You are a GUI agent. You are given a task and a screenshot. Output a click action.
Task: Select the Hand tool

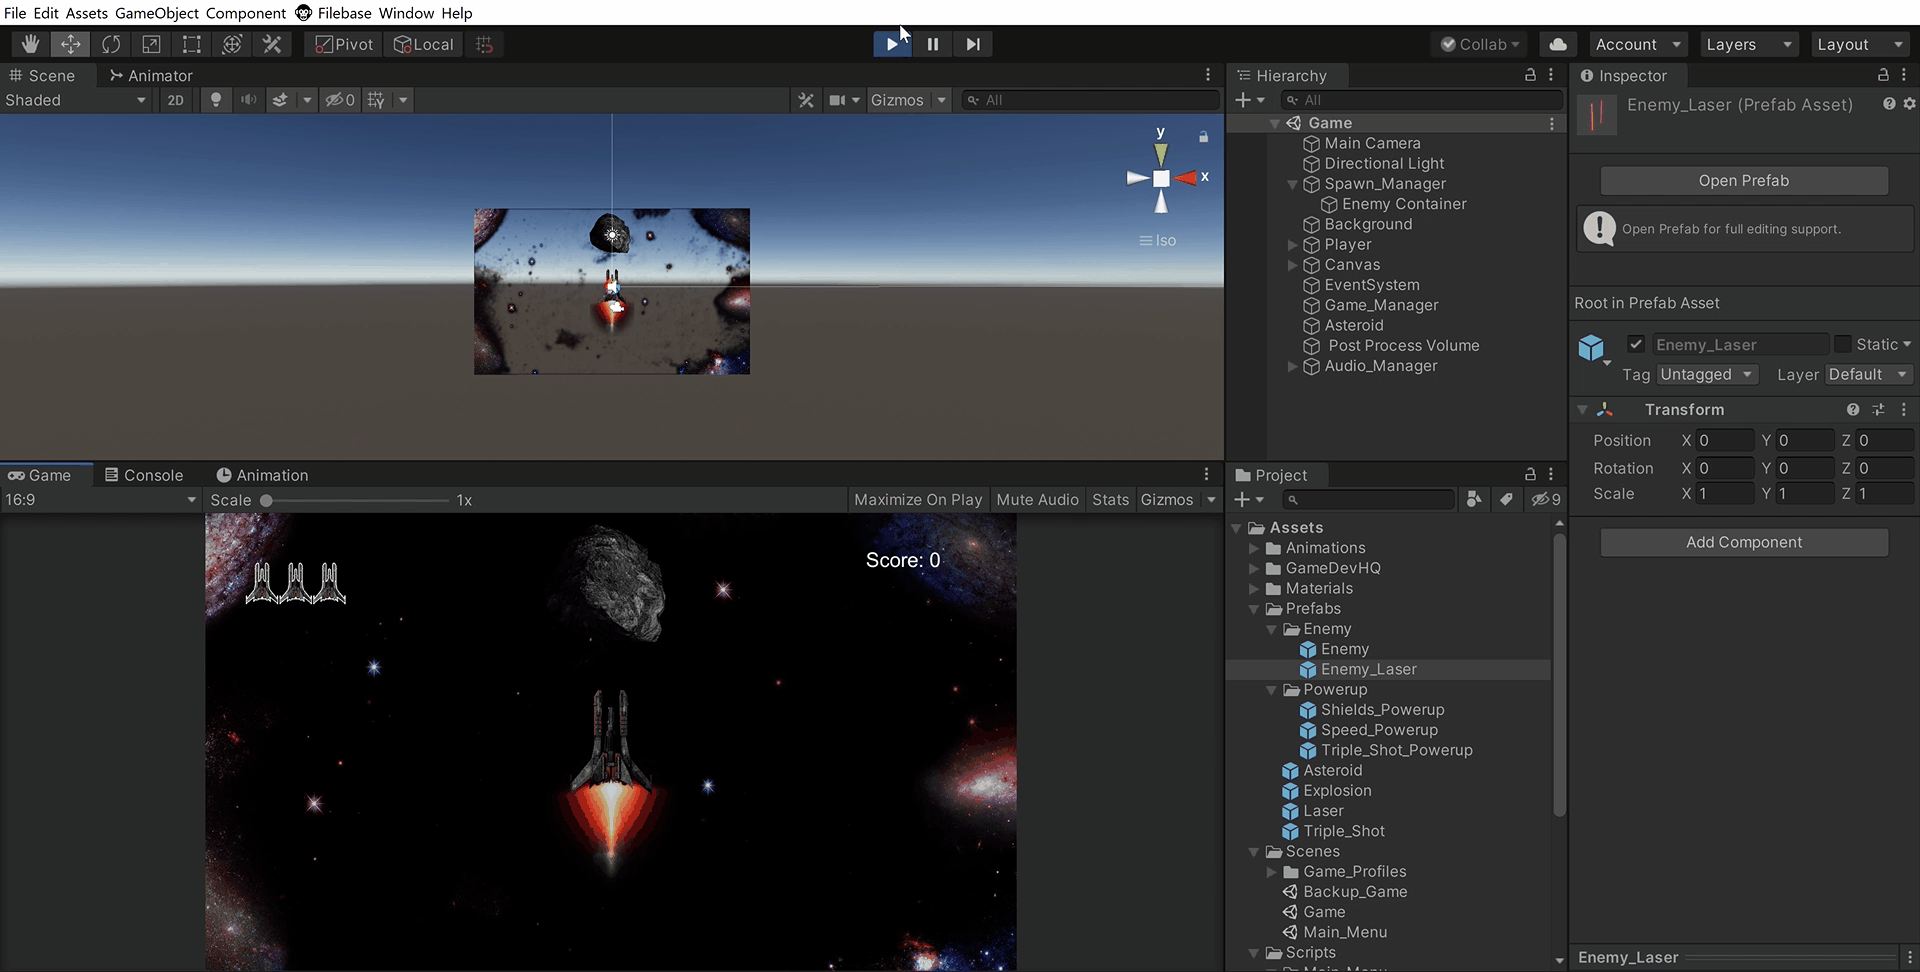(x=30, y=44)
